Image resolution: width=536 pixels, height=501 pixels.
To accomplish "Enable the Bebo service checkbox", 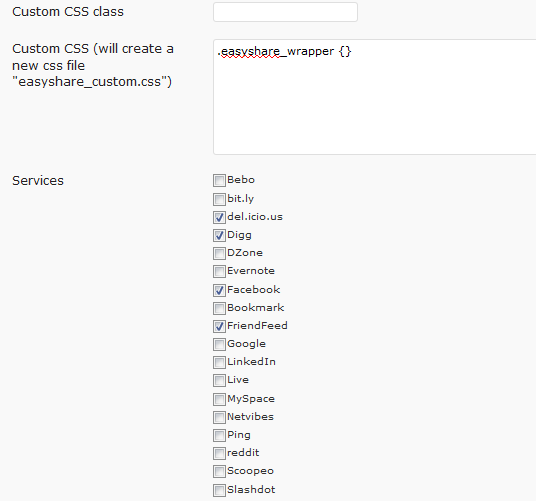I will point(219,180).
